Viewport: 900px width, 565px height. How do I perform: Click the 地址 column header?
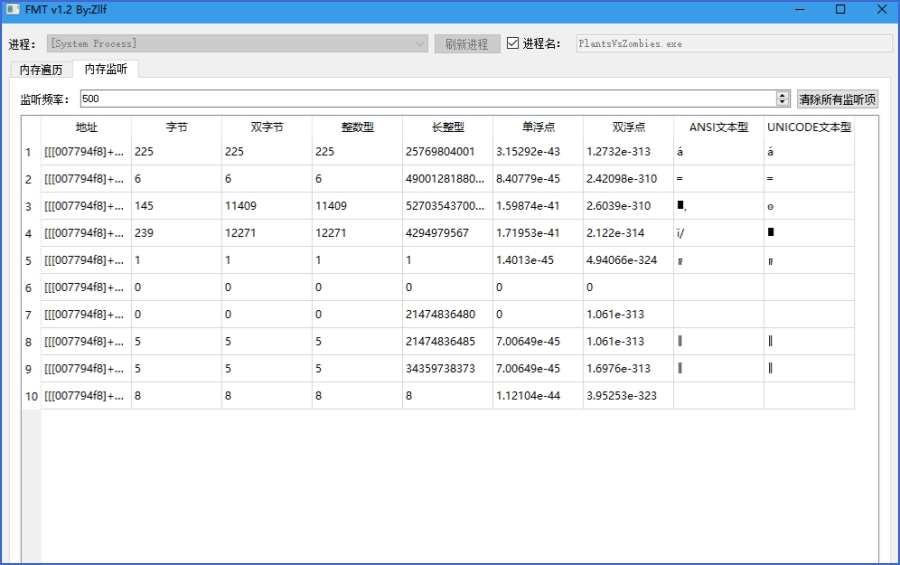click(86, 127)
